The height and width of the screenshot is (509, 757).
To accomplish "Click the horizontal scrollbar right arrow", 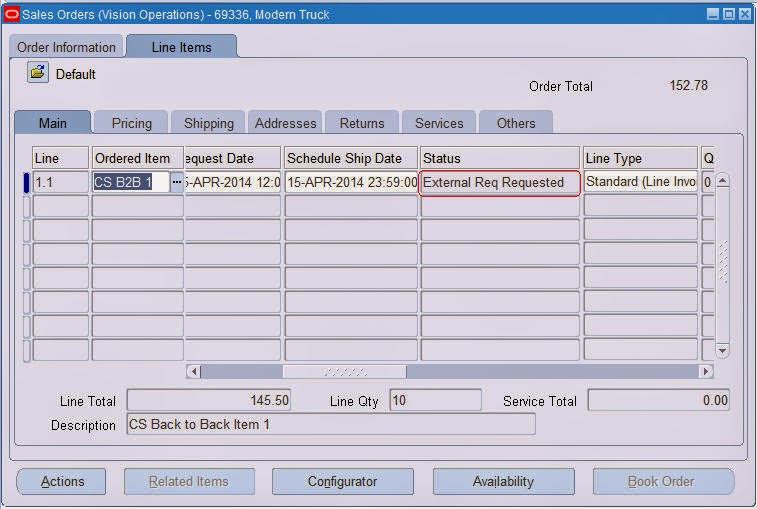I will [706, 371].
